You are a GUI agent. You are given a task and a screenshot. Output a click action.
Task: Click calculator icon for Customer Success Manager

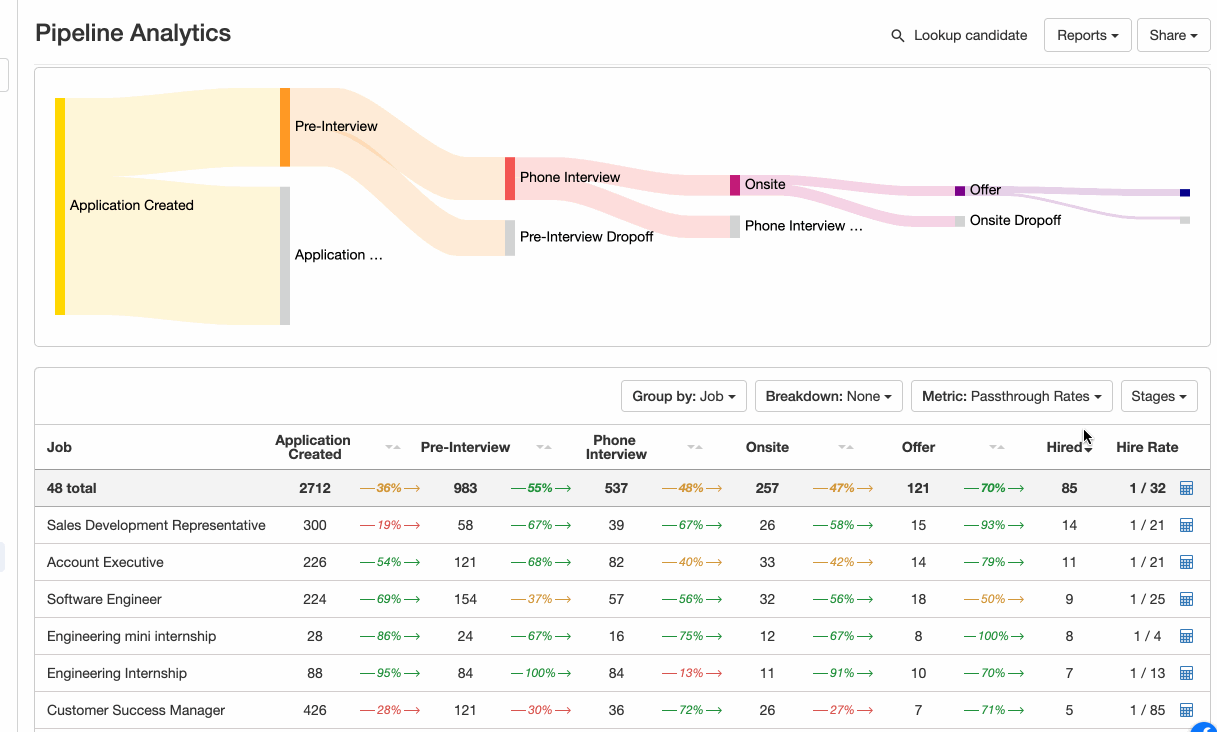pyautogui.click(x=1187, y=710)
